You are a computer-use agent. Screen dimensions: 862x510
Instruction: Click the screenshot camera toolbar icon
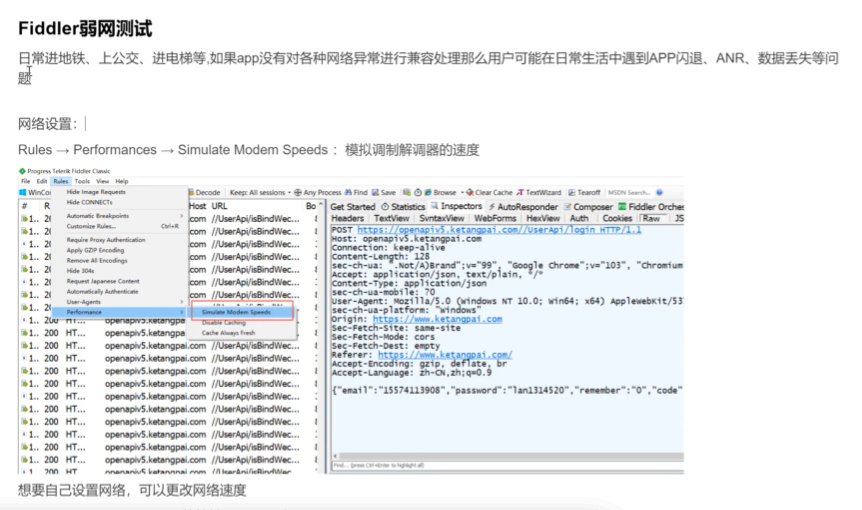click(407, 192)
